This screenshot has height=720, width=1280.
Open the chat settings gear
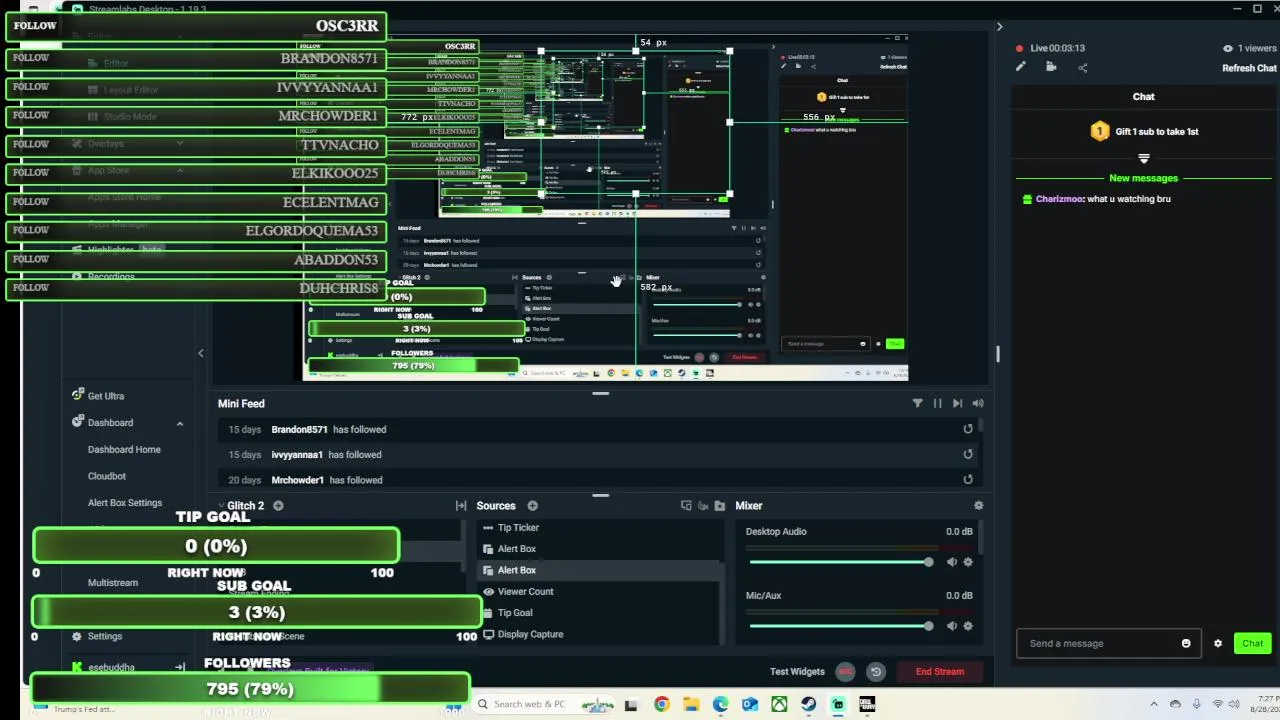1218,643
